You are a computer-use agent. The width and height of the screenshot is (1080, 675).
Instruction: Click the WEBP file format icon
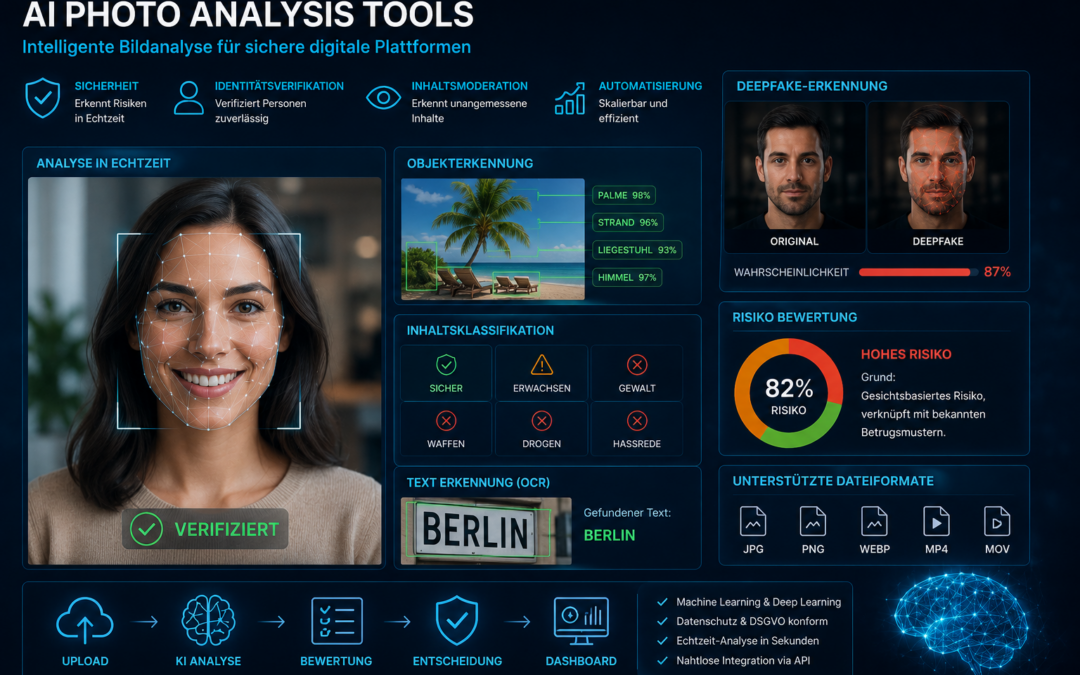tap(874, 521)
